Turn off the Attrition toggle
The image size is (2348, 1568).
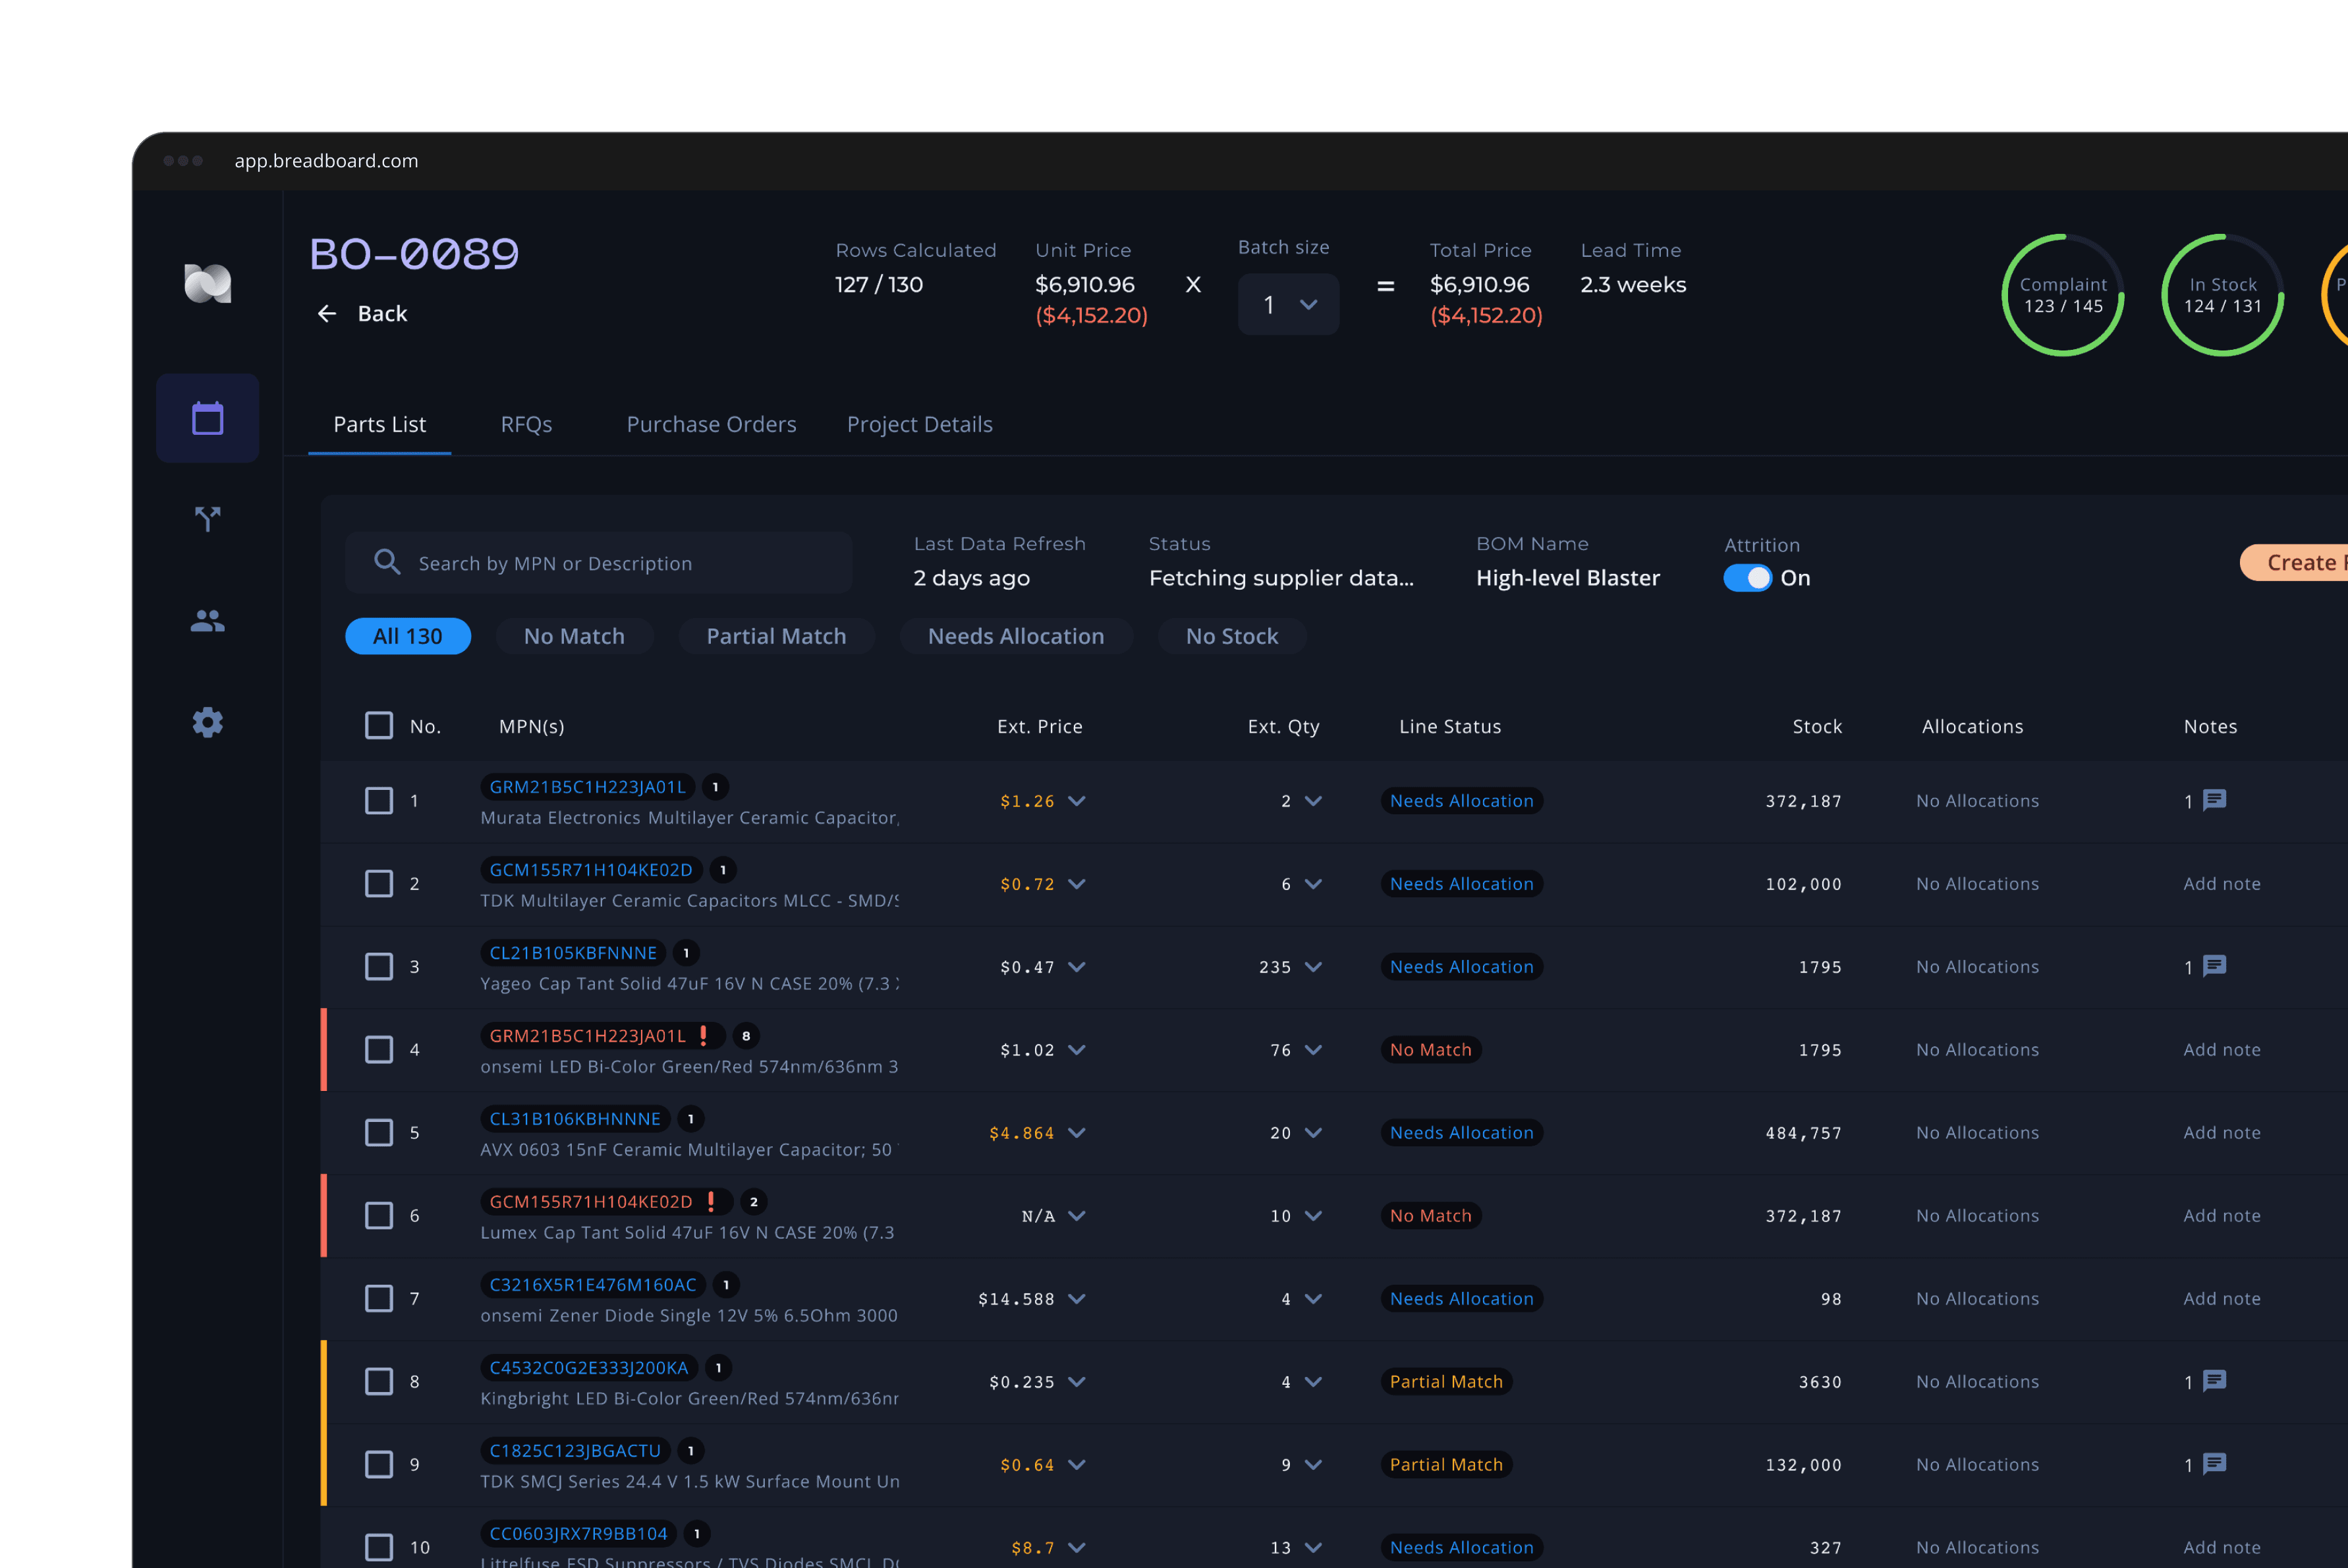[1747, 578]
